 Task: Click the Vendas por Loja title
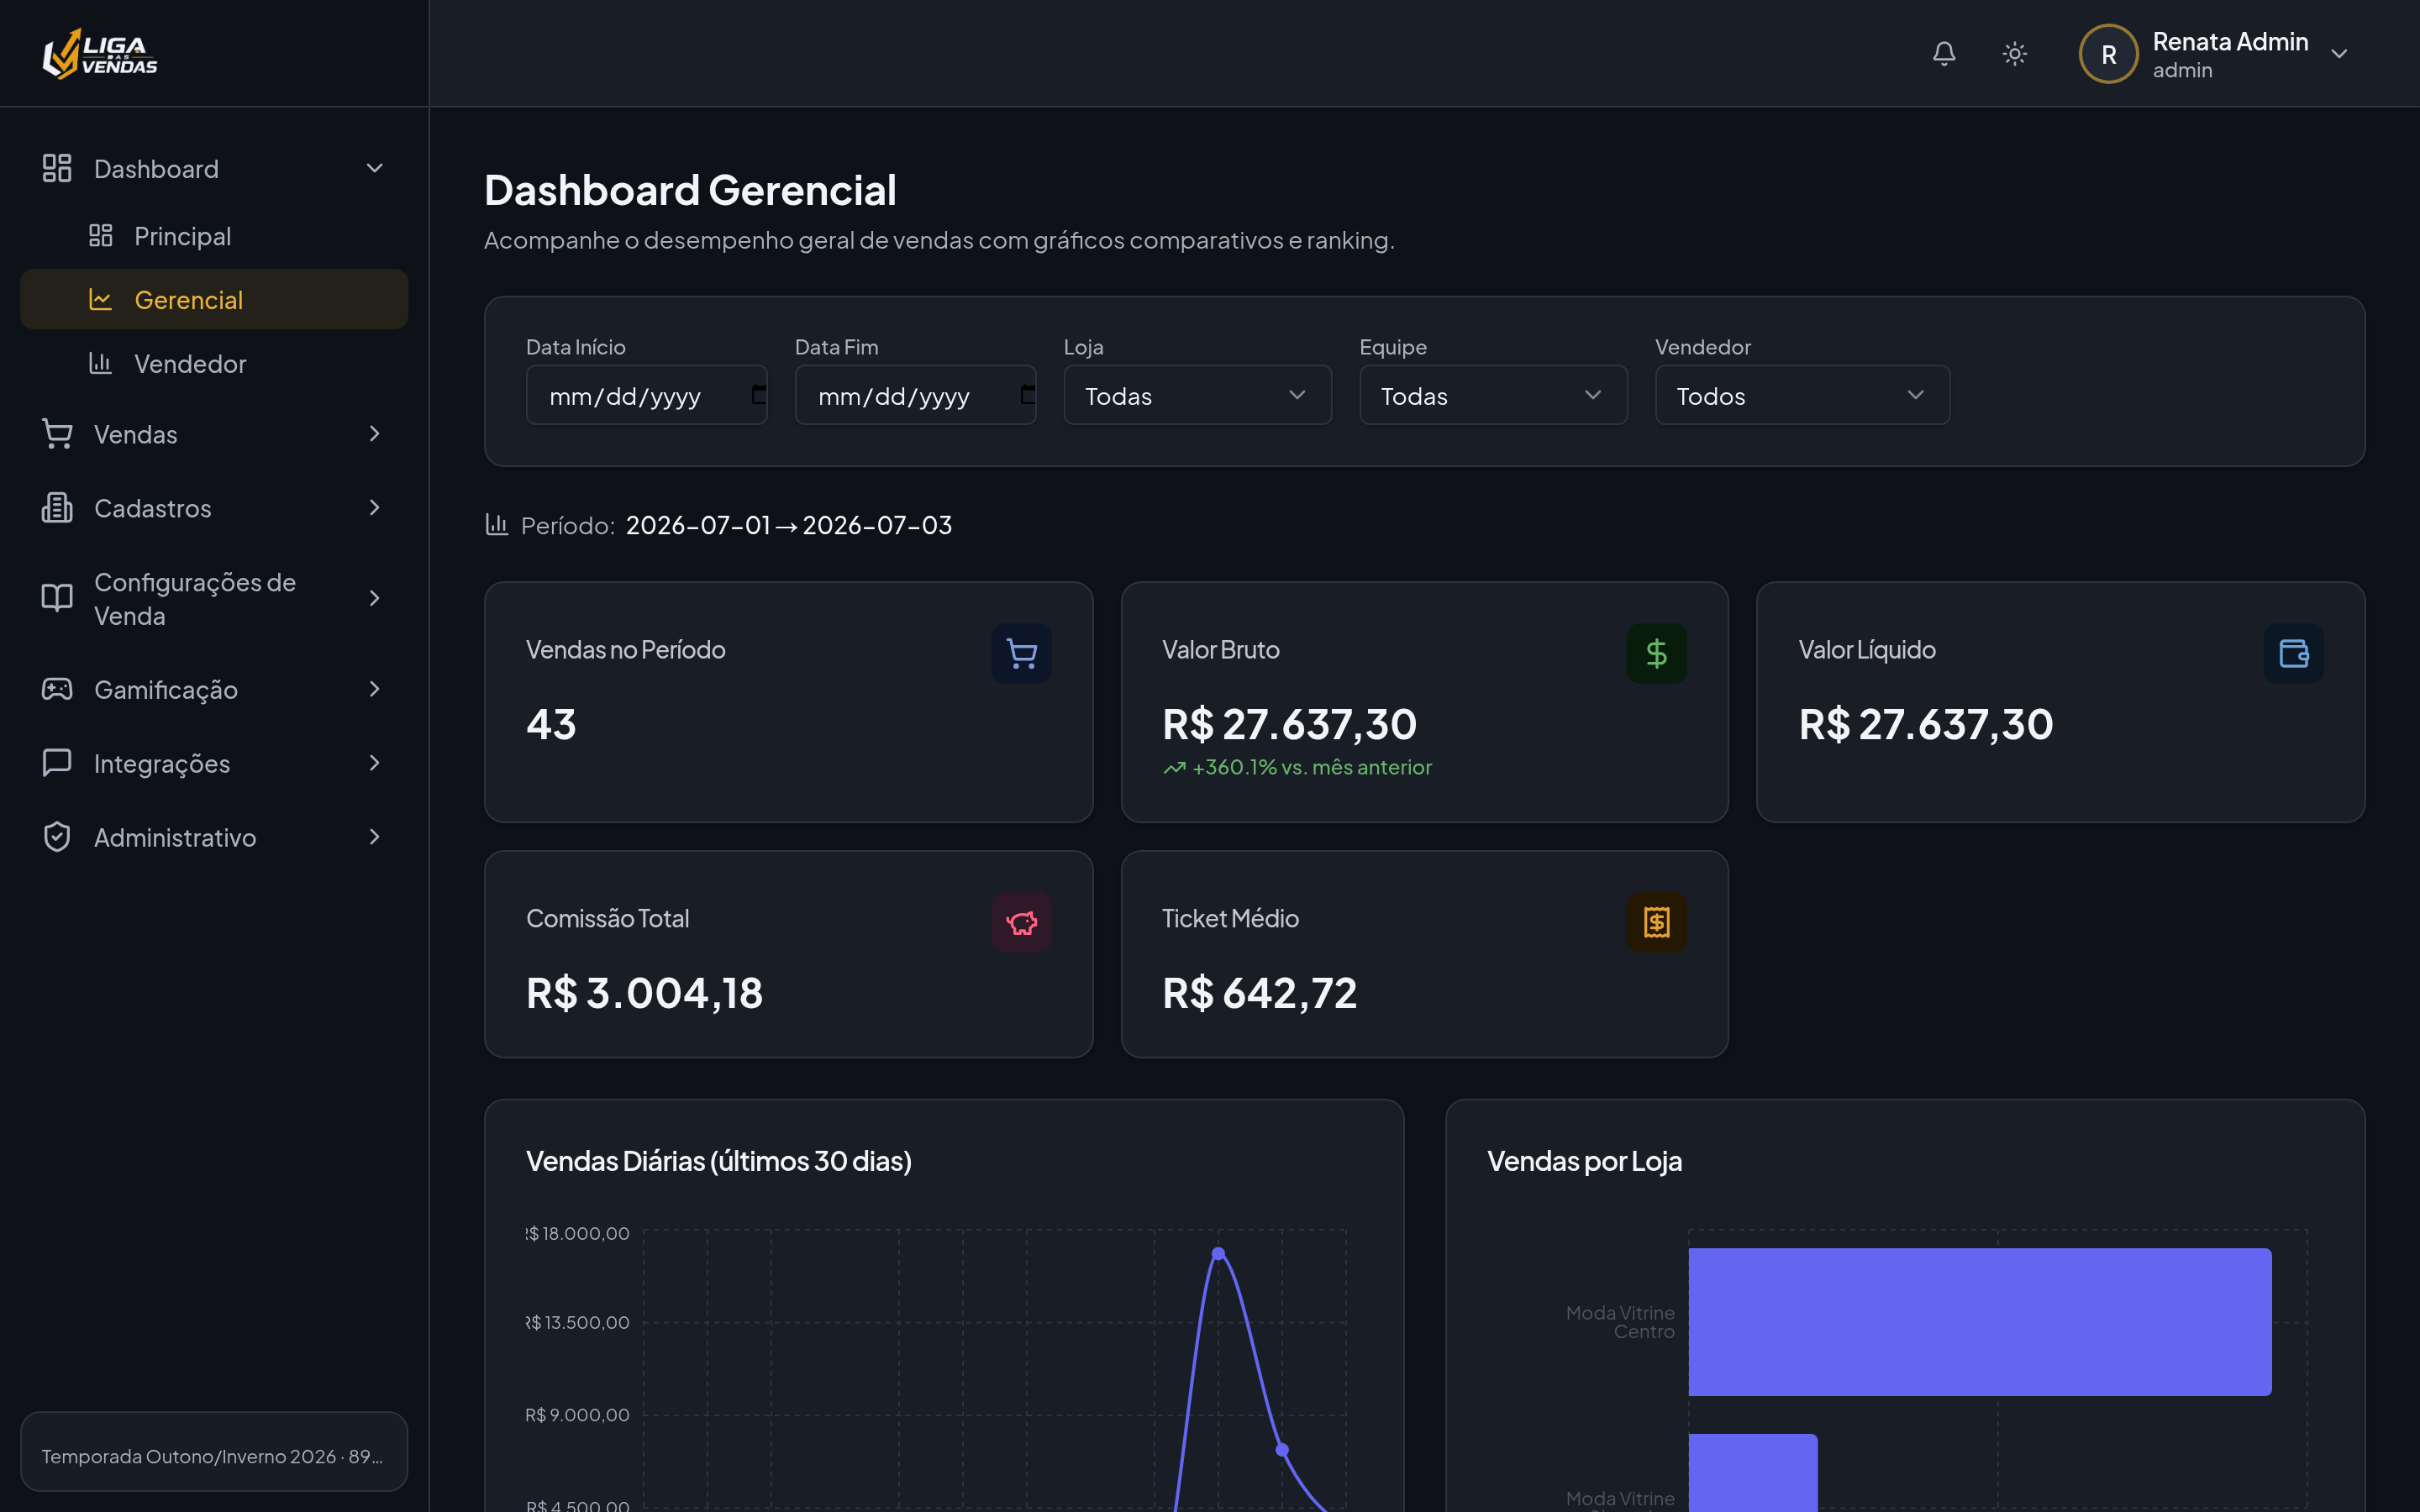tap(1585, 1161)
